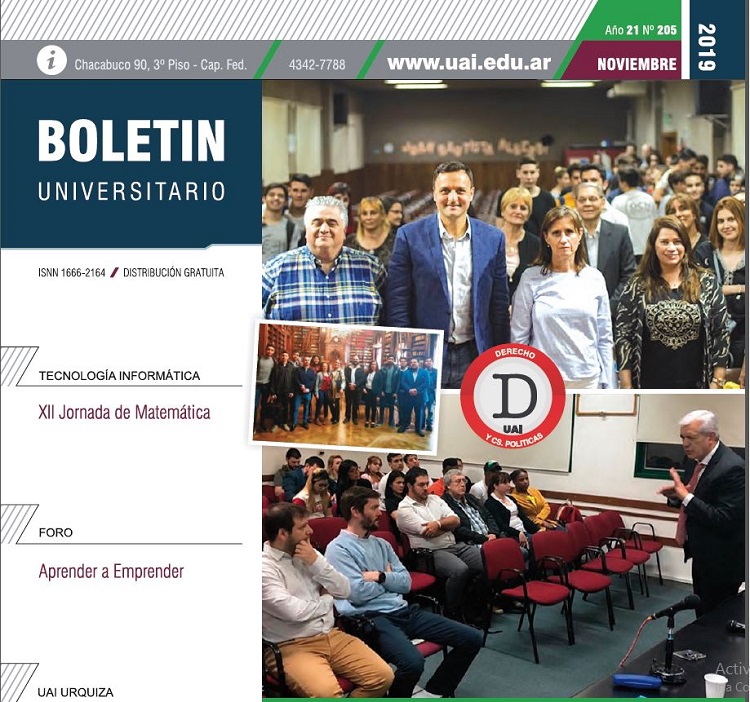The width and height of the screenshot is (750, 702).
Task: Click the striped icon beside Foro
Action: (18, 524)
